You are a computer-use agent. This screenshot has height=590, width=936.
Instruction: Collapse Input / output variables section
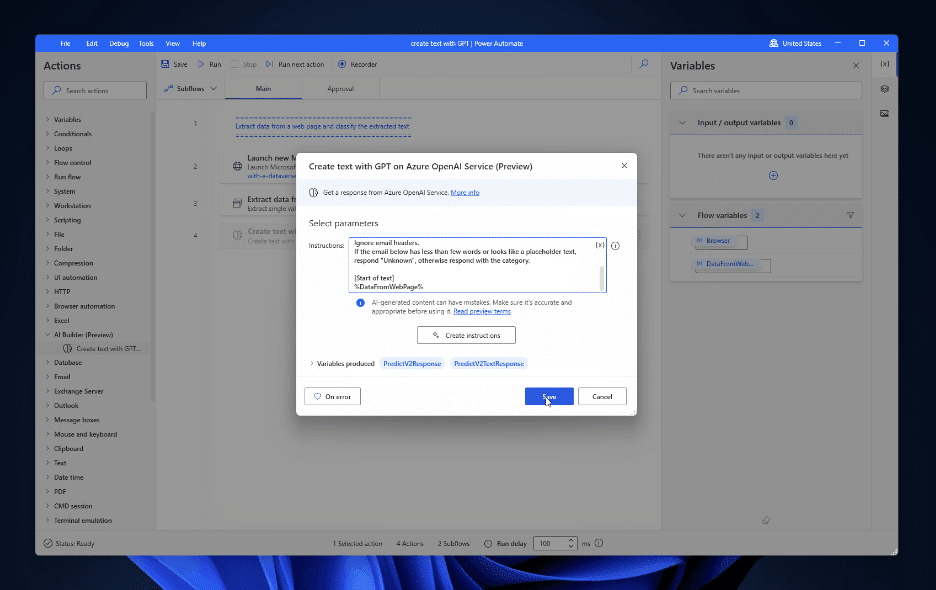(682, 122)
